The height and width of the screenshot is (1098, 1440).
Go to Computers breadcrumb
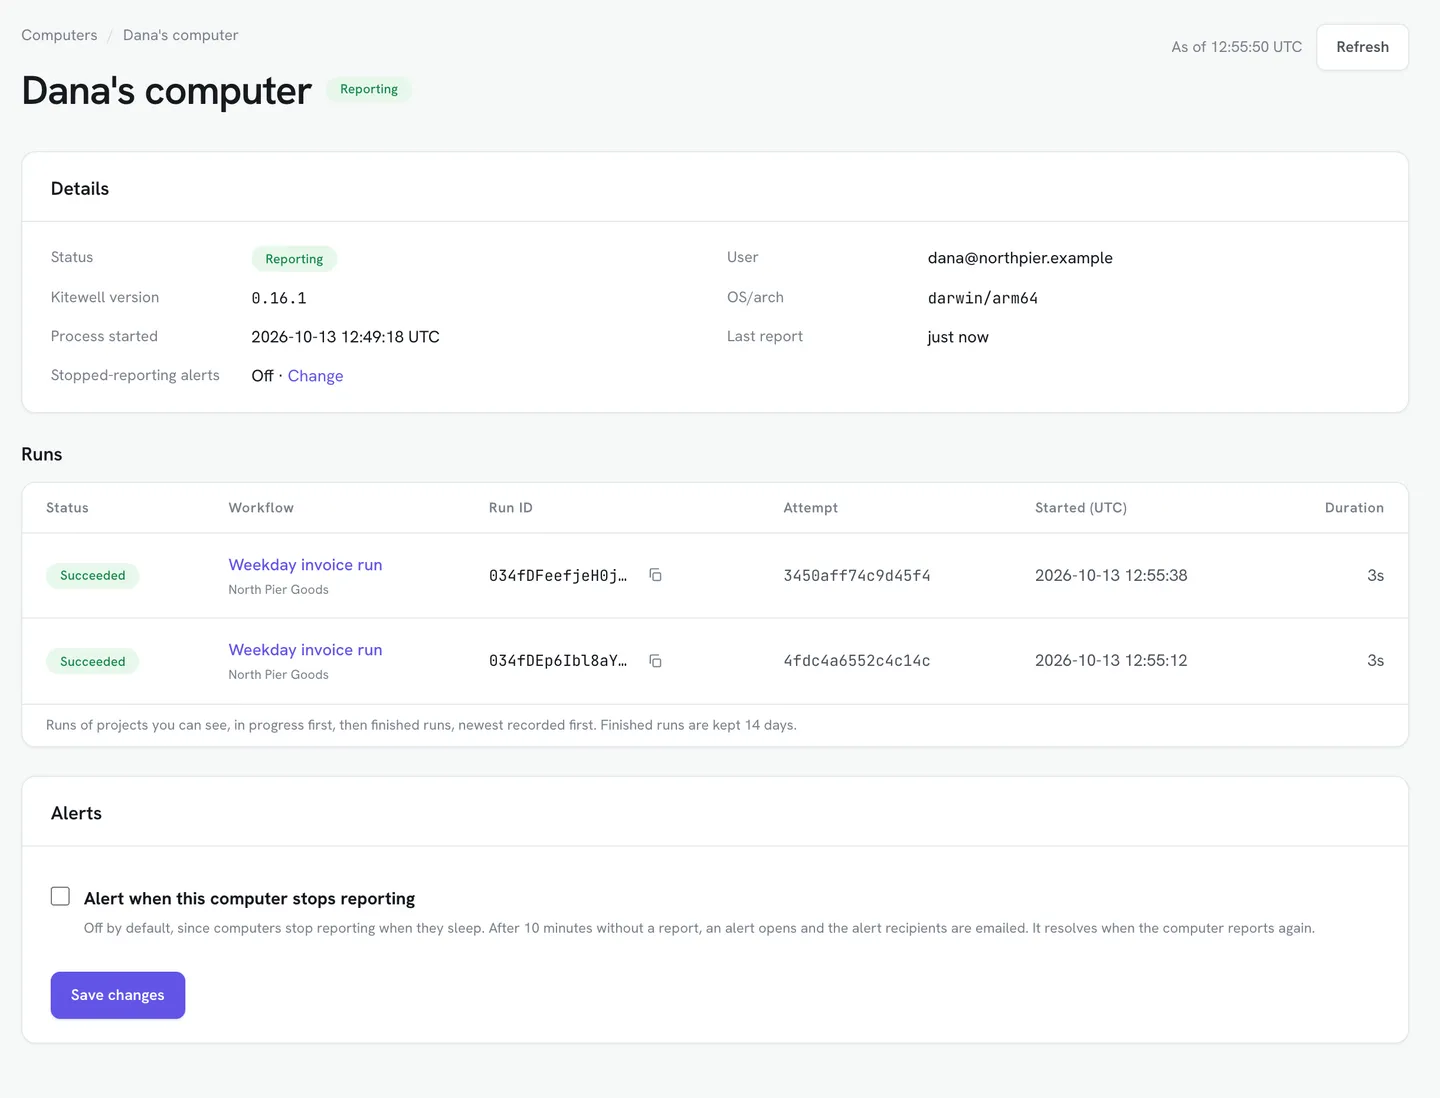[x=59, y=35]
